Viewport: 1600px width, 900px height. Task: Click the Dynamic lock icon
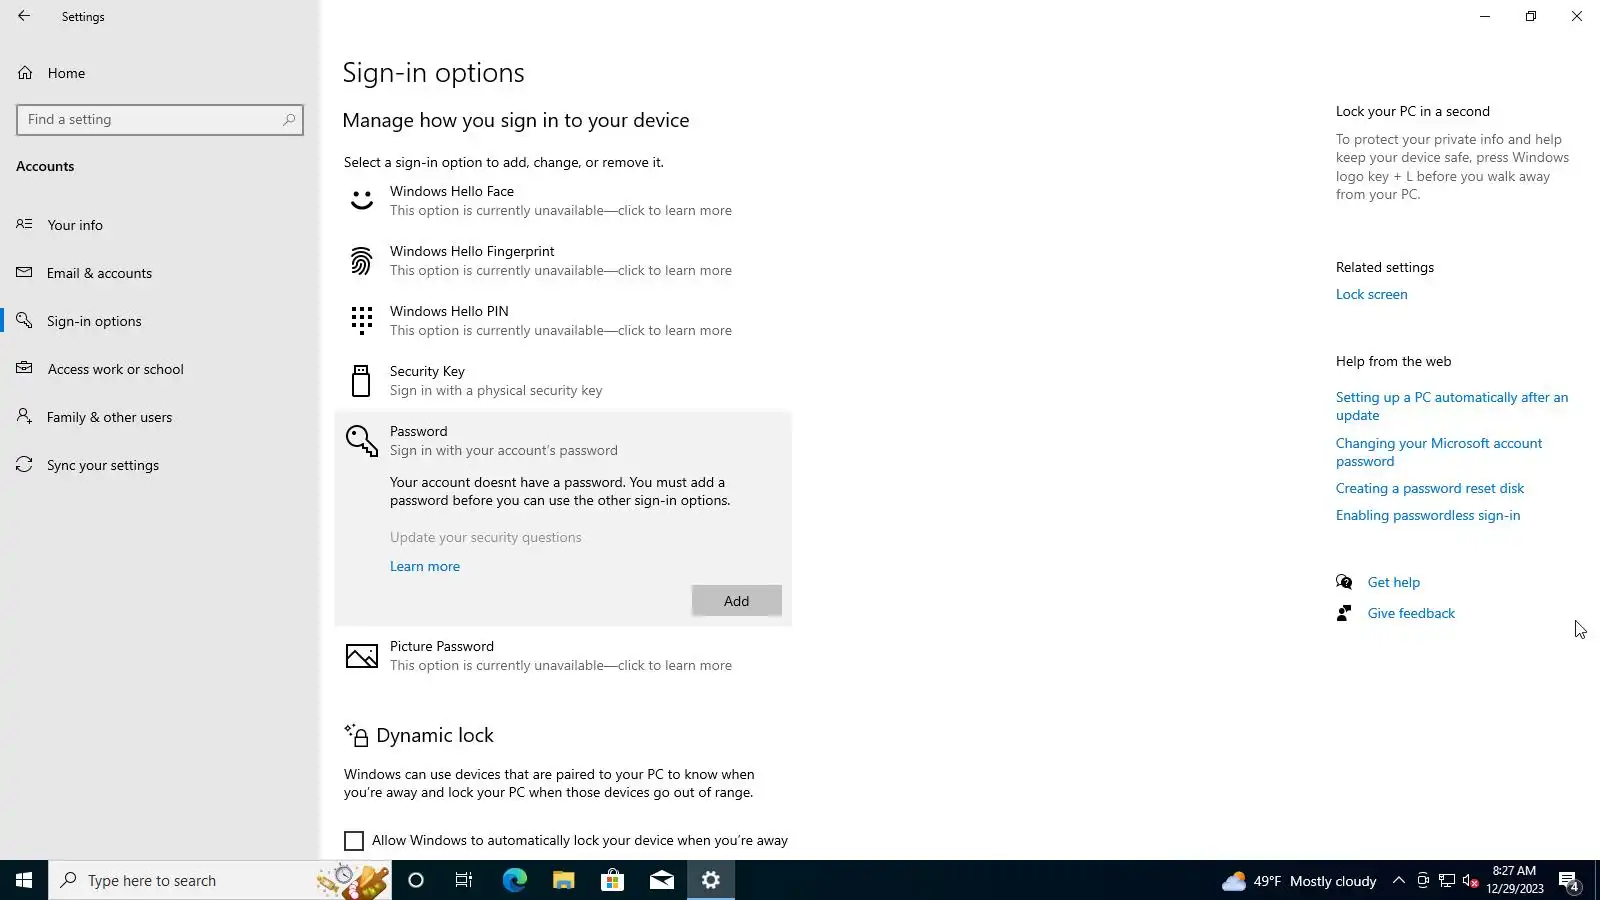pos(356,735)
